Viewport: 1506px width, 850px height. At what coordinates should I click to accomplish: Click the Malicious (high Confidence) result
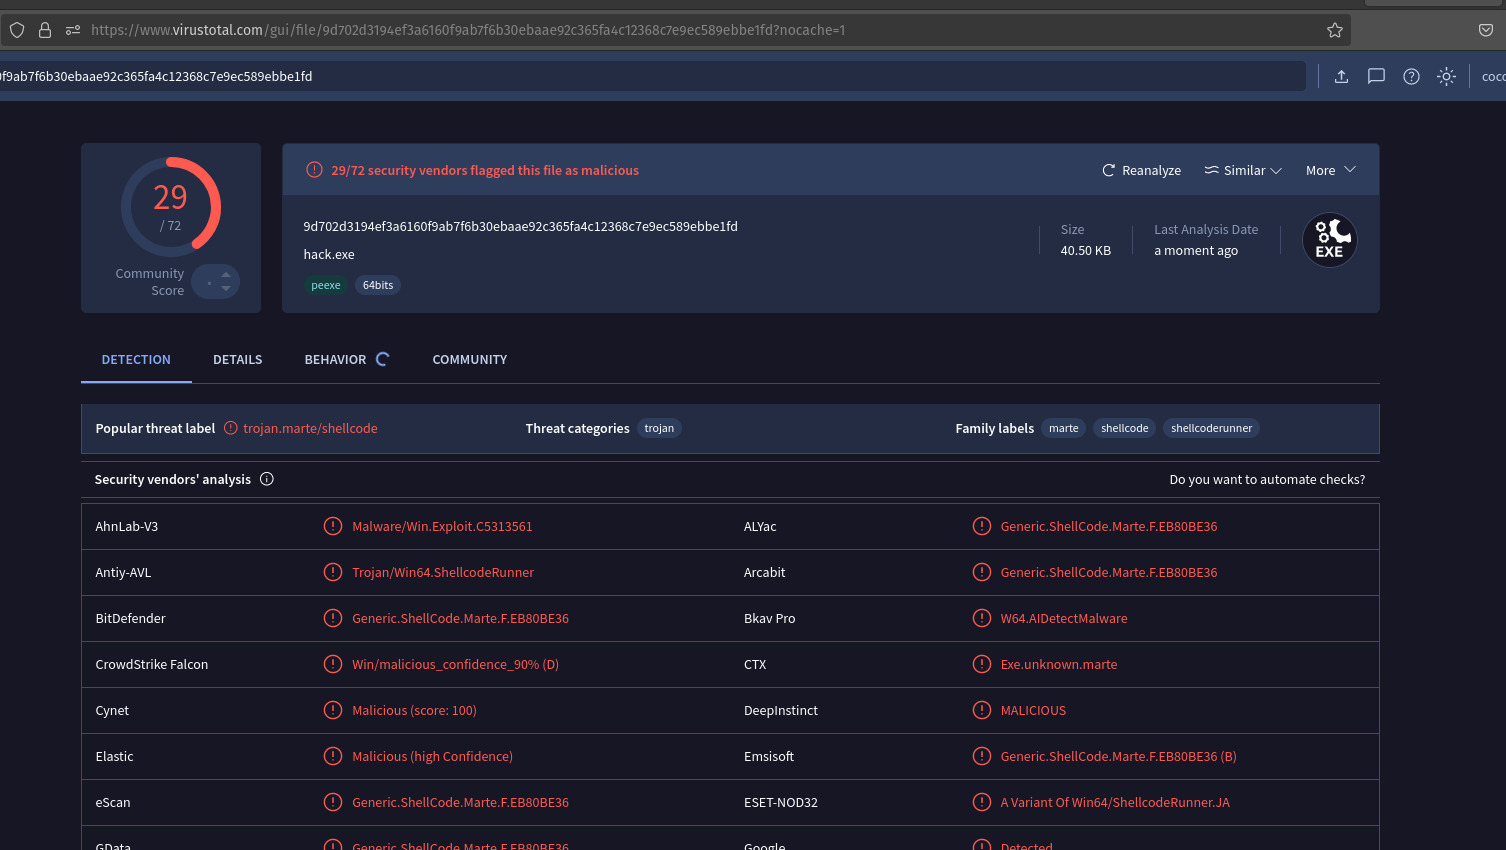[432, 756]
